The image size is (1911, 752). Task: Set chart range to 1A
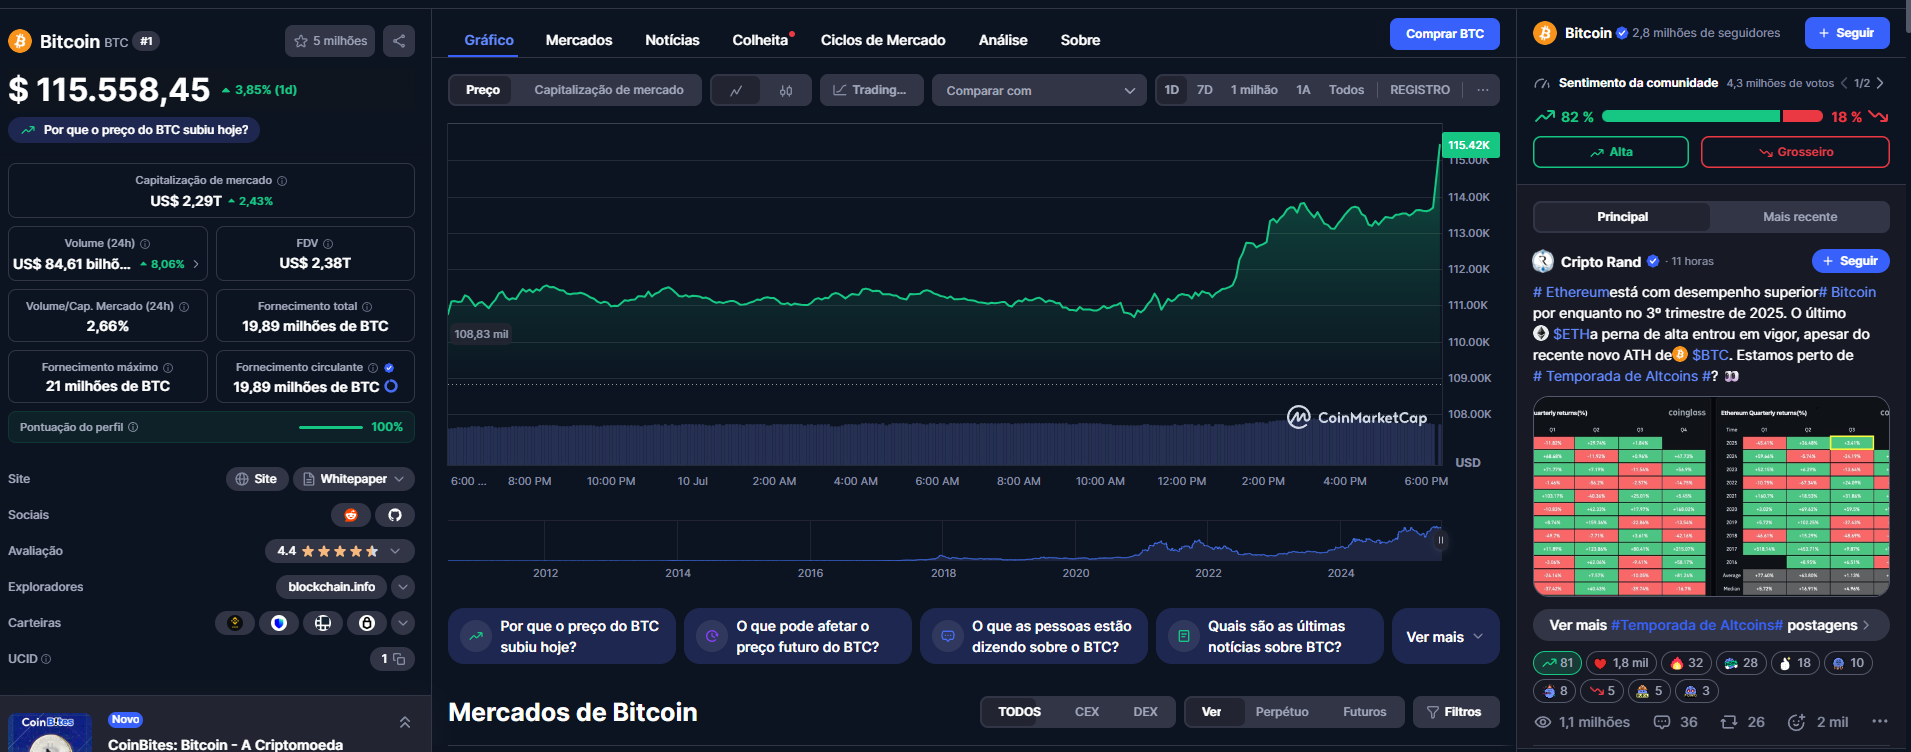(1303, 90)
